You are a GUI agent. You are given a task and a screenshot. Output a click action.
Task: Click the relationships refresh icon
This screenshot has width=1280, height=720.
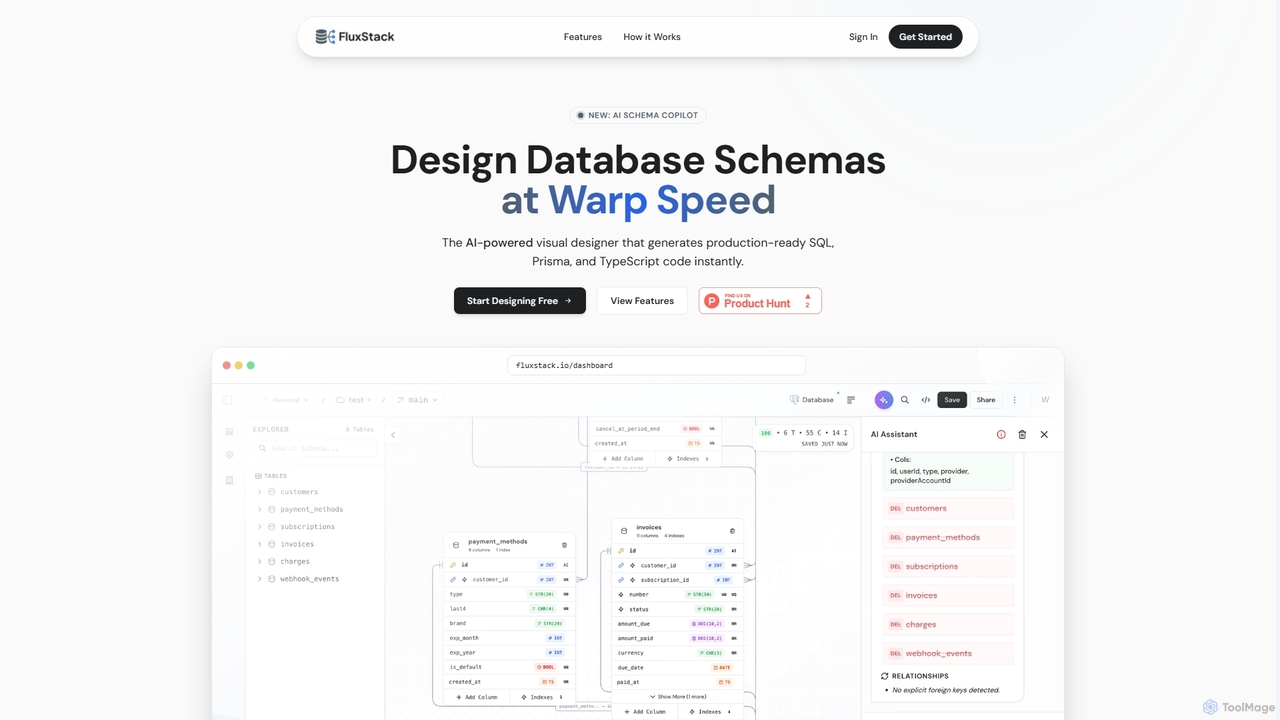point(885,676)
